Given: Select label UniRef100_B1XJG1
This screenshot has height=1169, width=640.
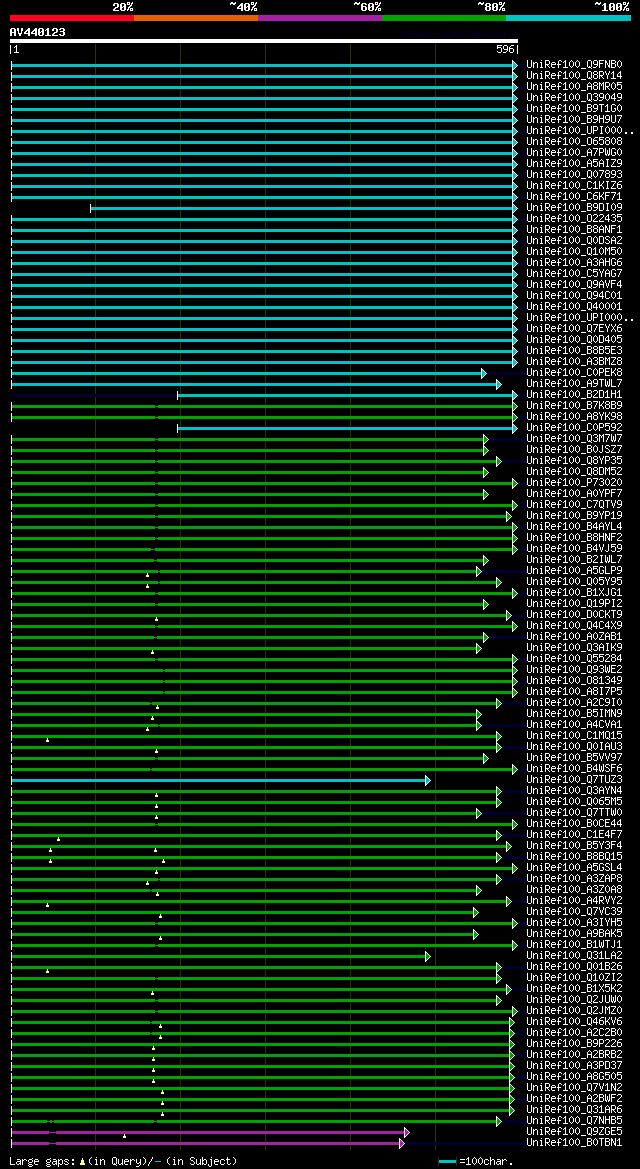Looking at the screenshot, I should (x=574, y=593).
